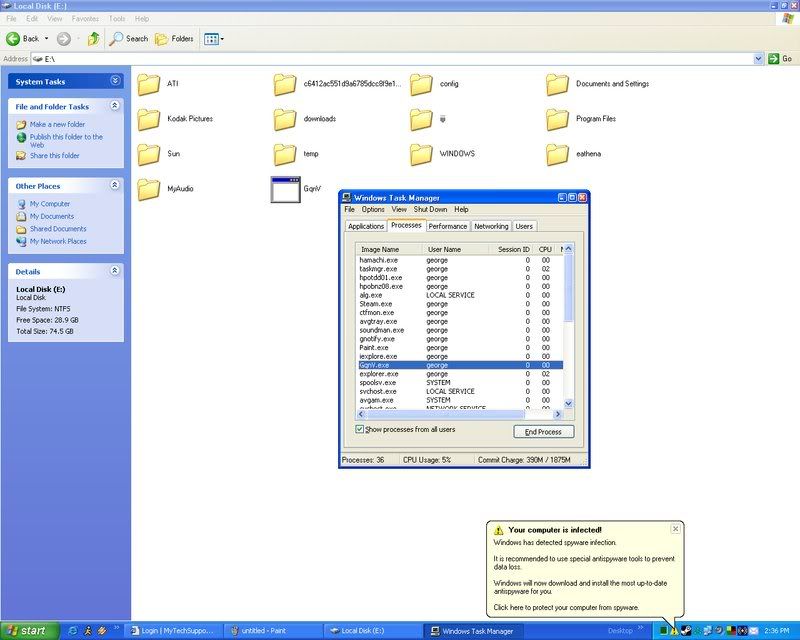The image size is (800, 640).
Task: Collapse the System Tasks panel
Action: coord(115,81)
